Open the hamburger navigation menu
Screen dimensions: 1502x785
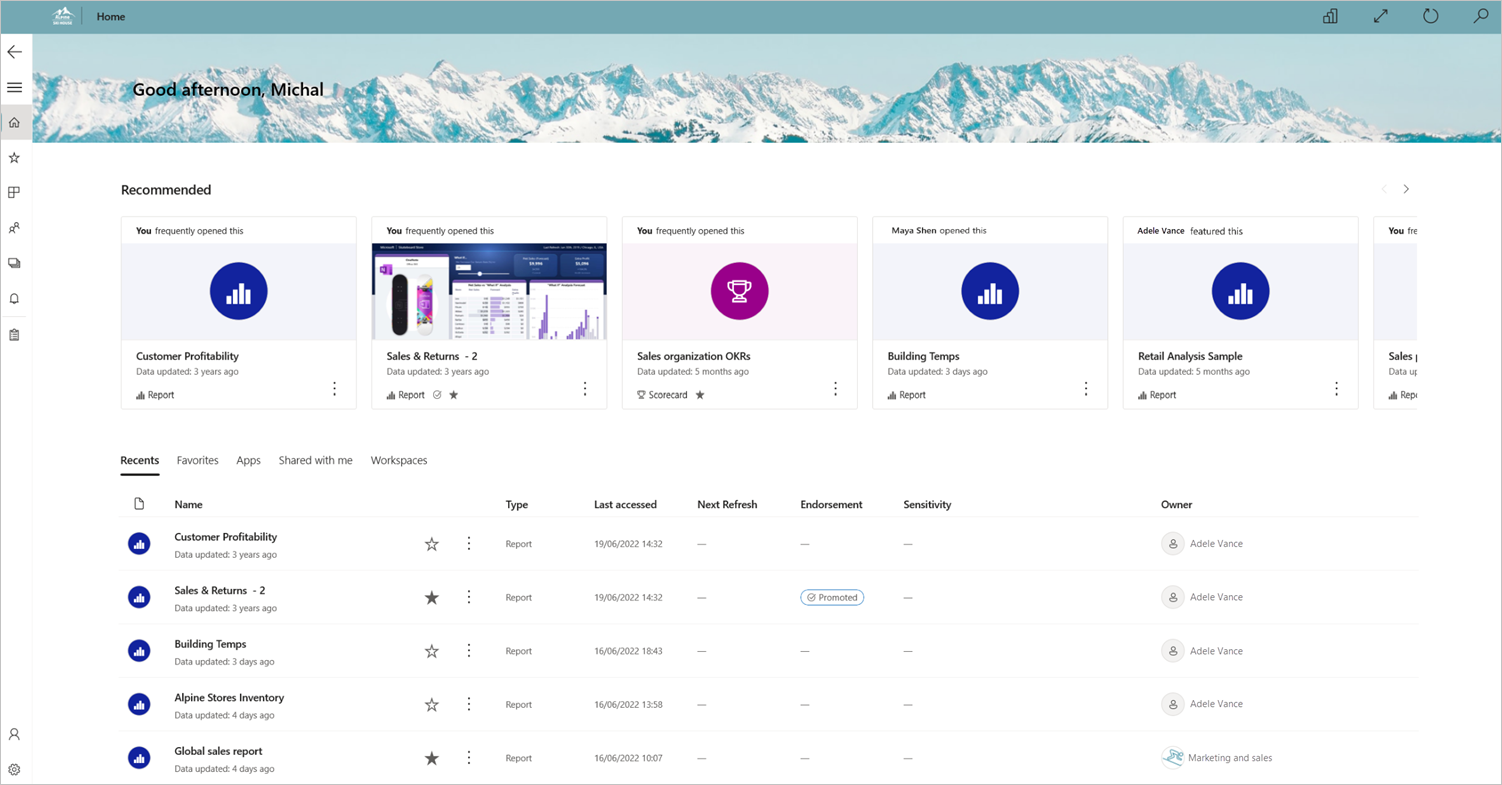tap(14, 88)
